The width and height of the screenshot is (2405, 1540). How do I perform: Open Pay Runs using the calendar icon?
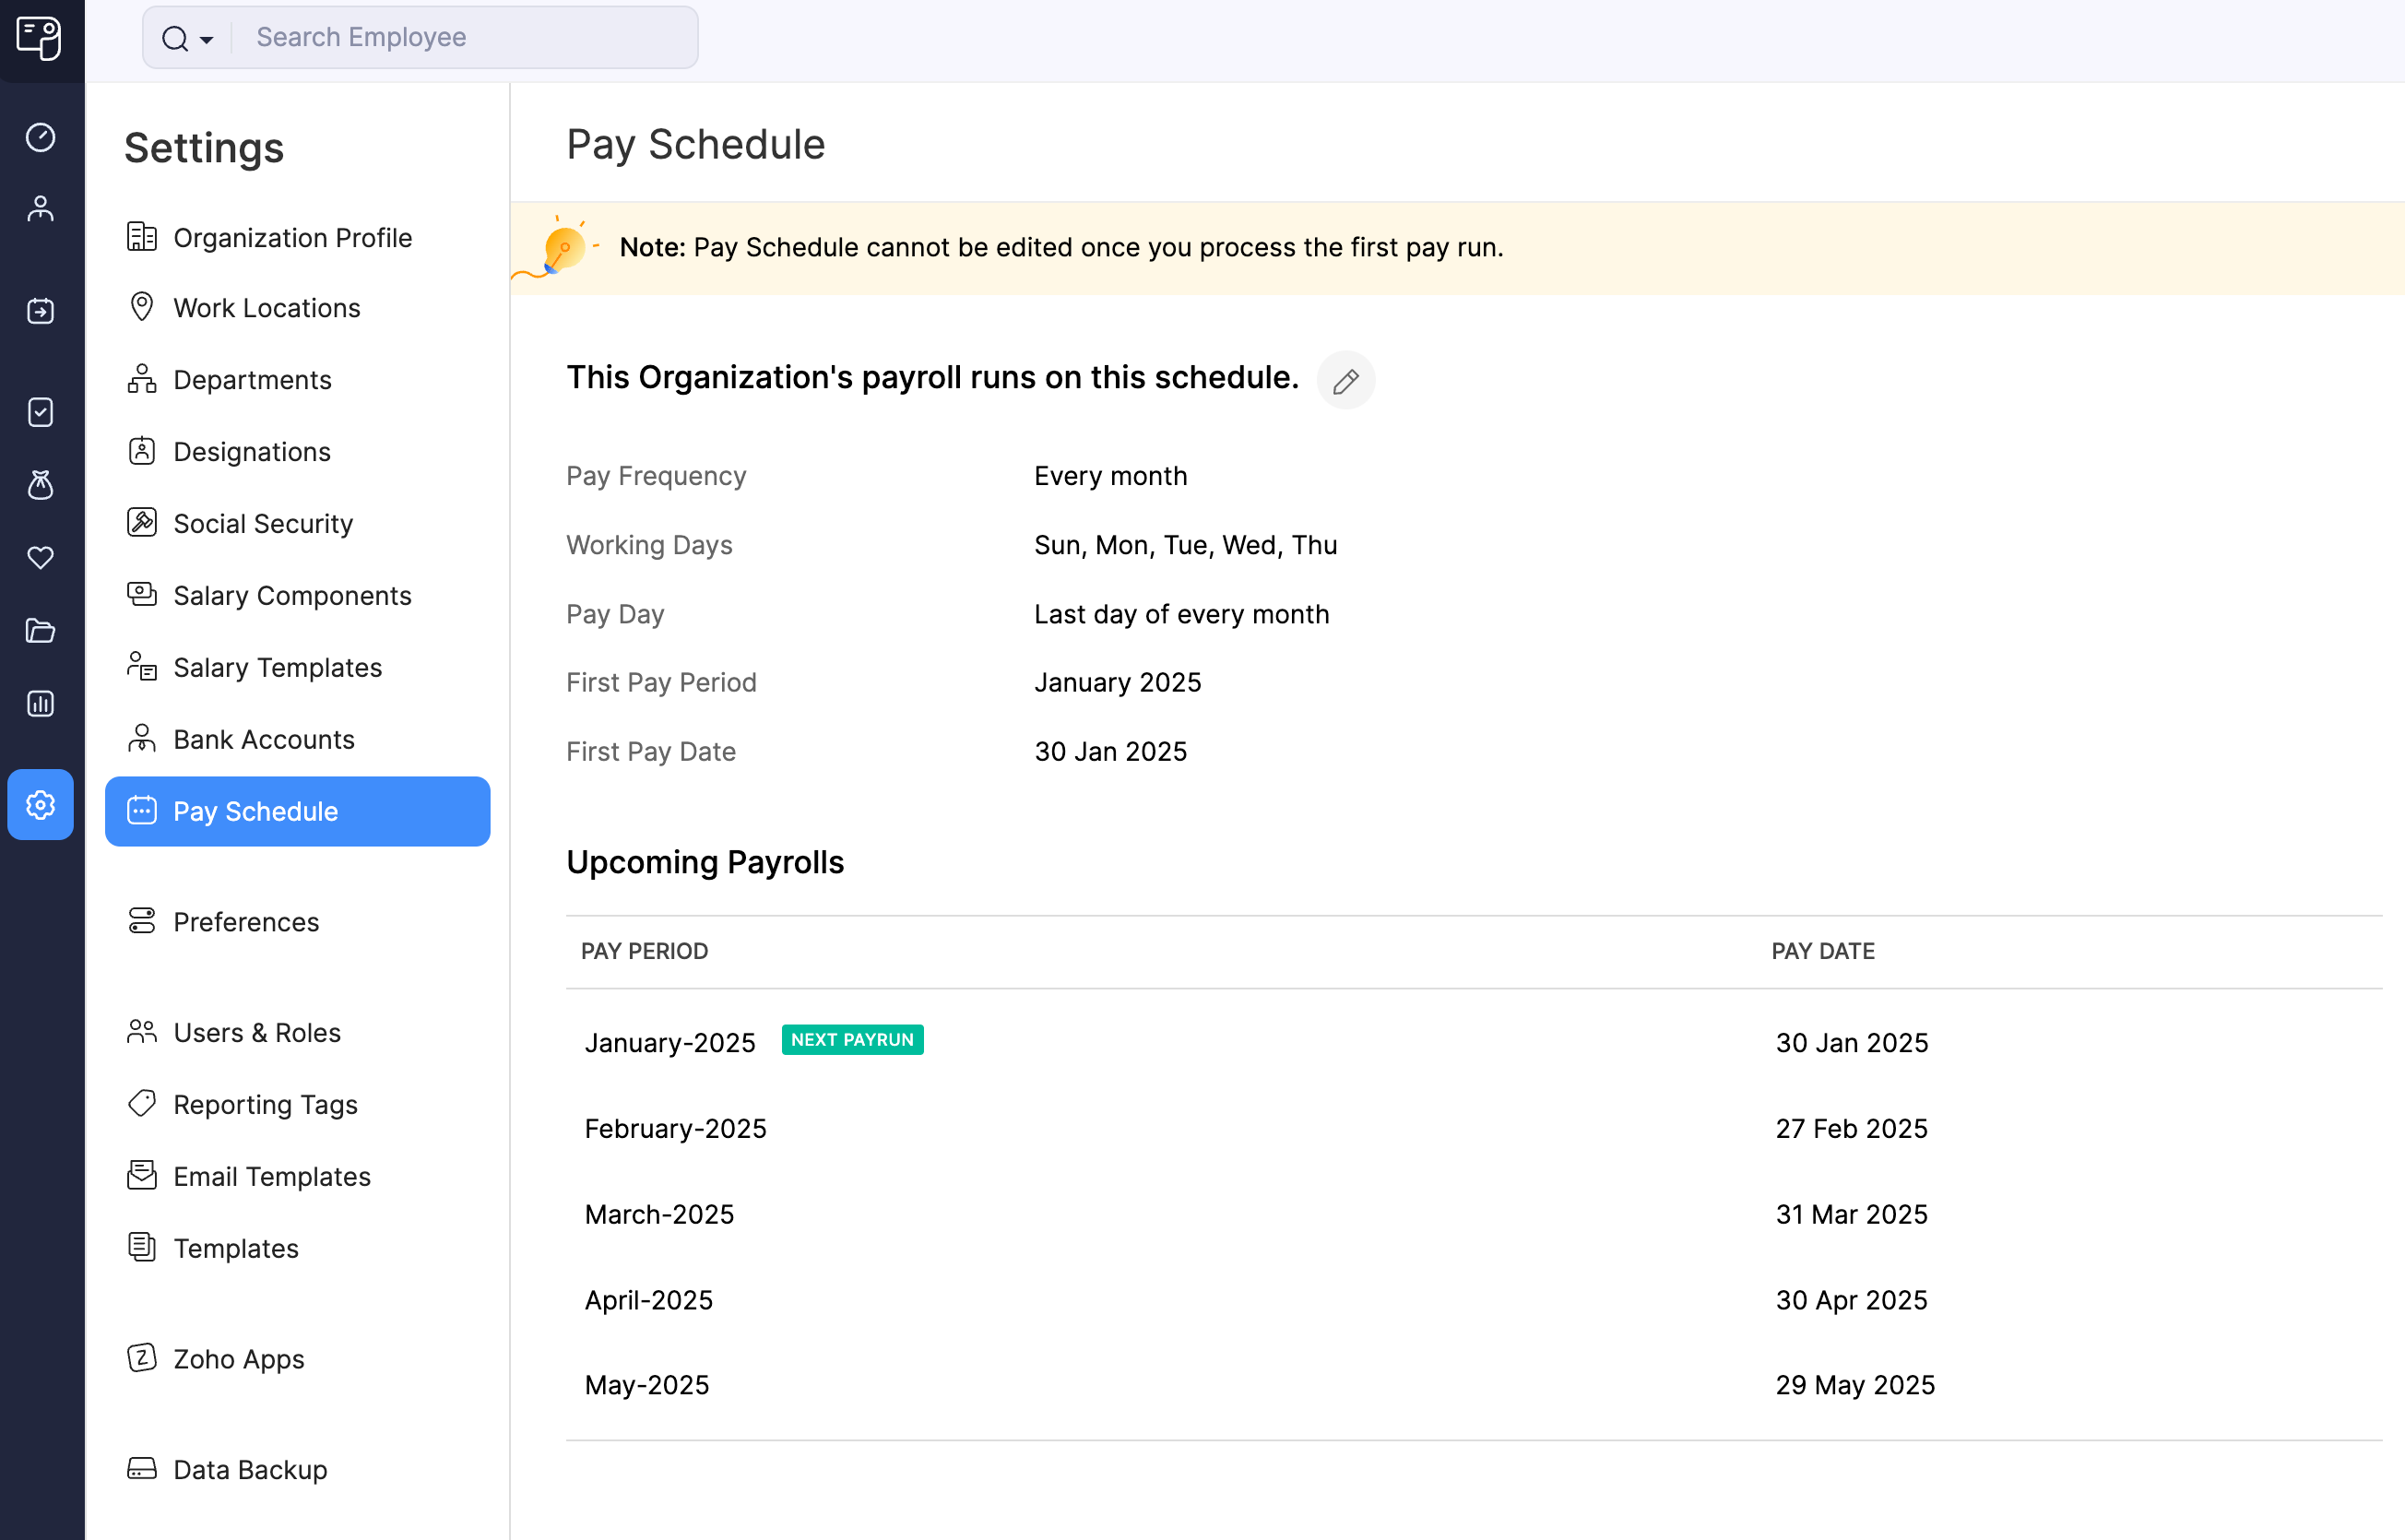coord(41,310)
